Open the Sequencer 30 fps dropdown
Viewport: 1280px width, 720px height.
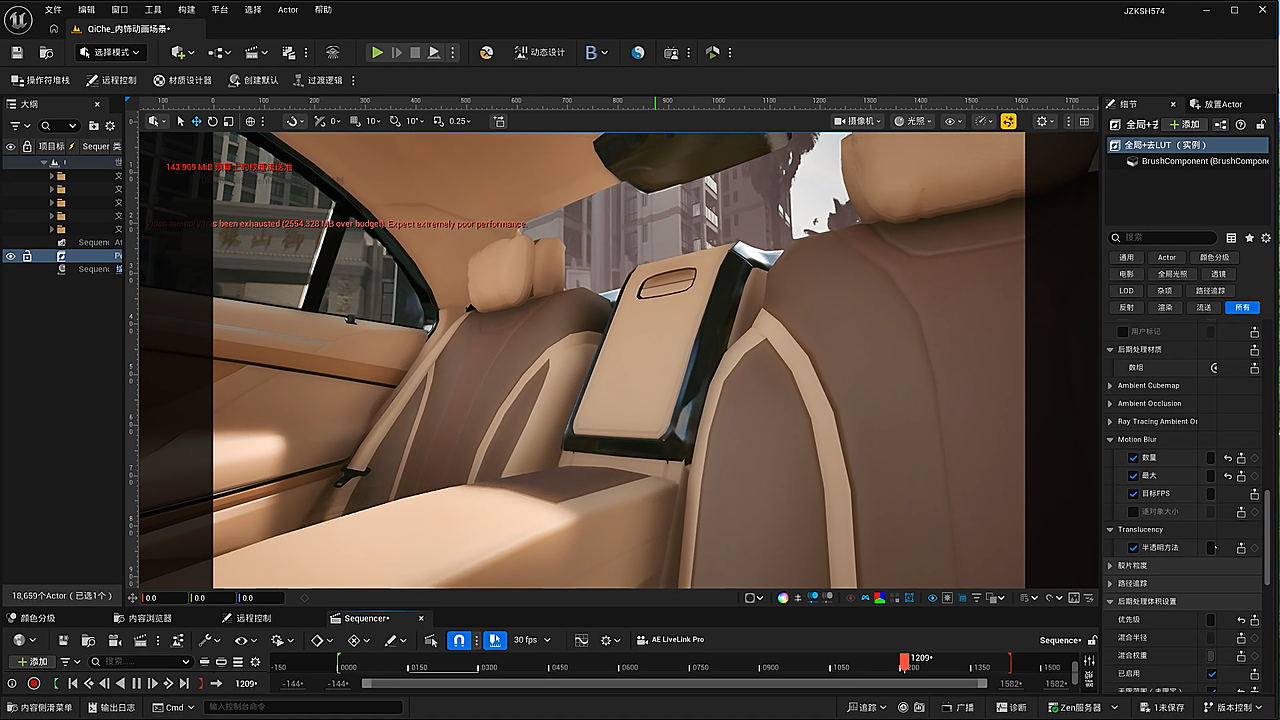(x=532, y=640)
